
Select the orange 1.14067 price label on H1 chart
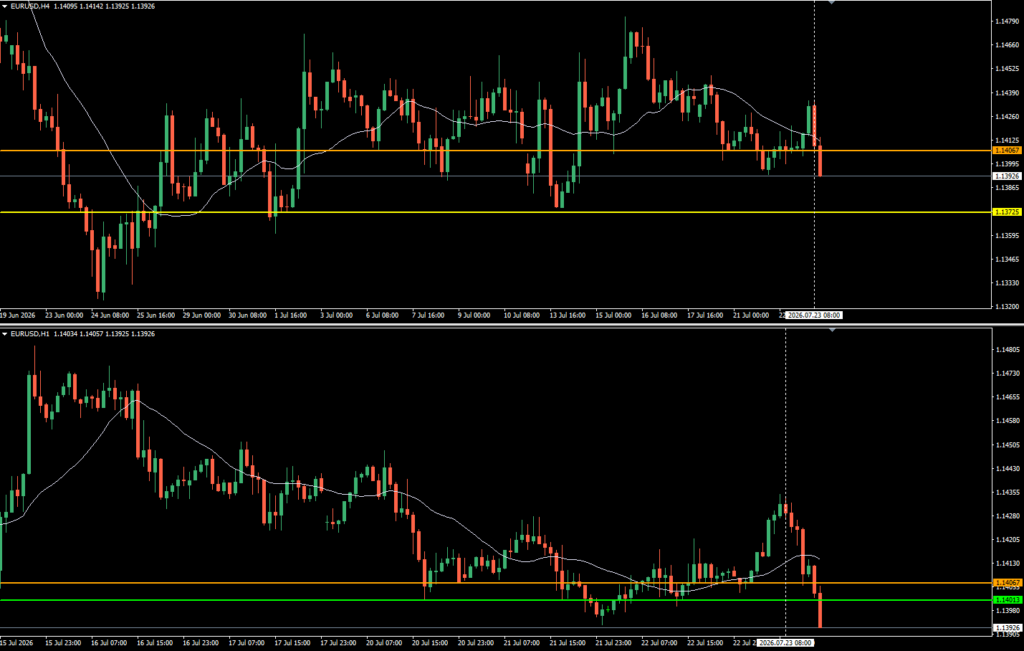(1006, 582)
